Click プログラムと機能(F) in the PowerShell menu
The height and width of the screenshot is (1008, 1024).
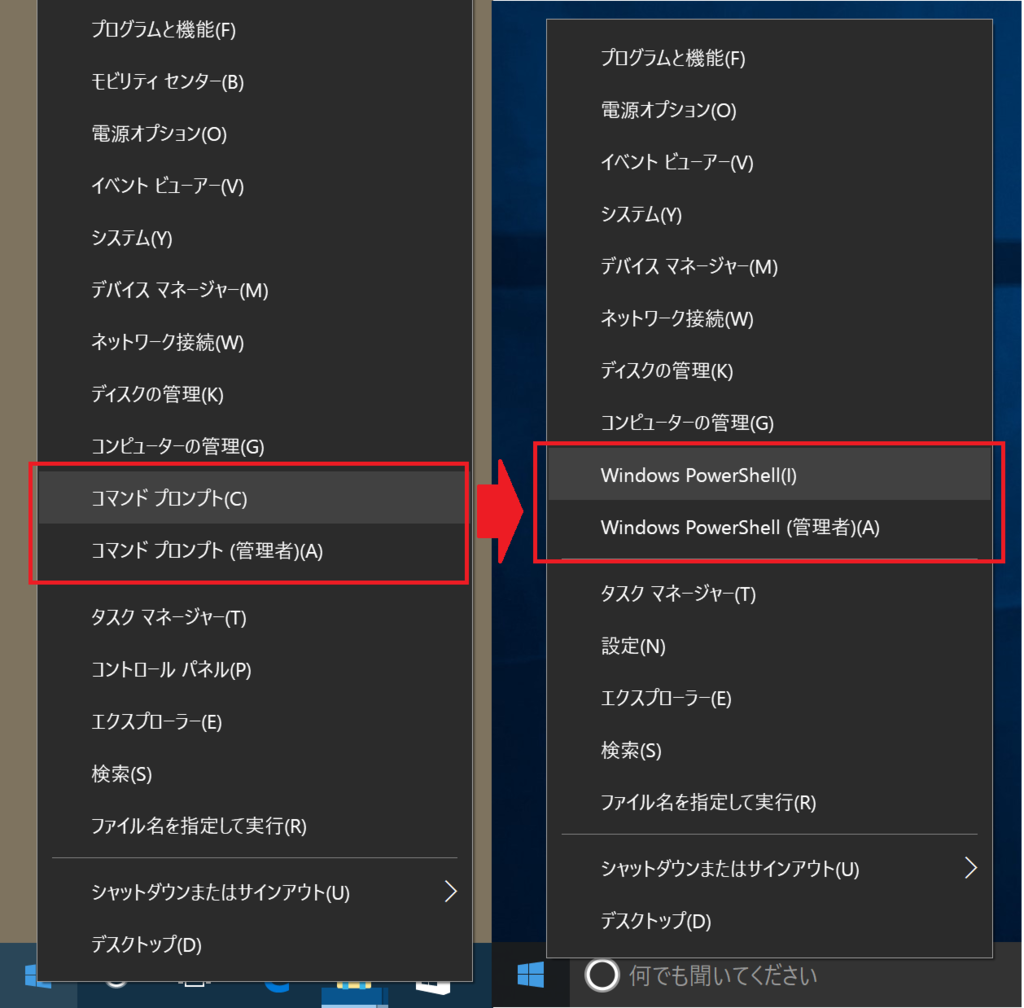click(x=769, y=58)
